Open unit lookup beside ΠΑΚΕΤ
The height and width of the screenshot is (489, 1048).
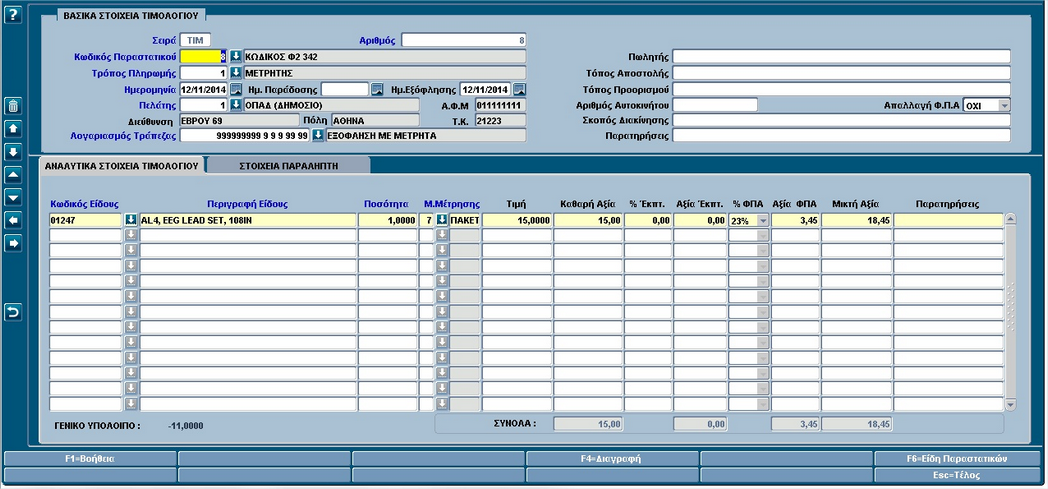pos(442,220)
